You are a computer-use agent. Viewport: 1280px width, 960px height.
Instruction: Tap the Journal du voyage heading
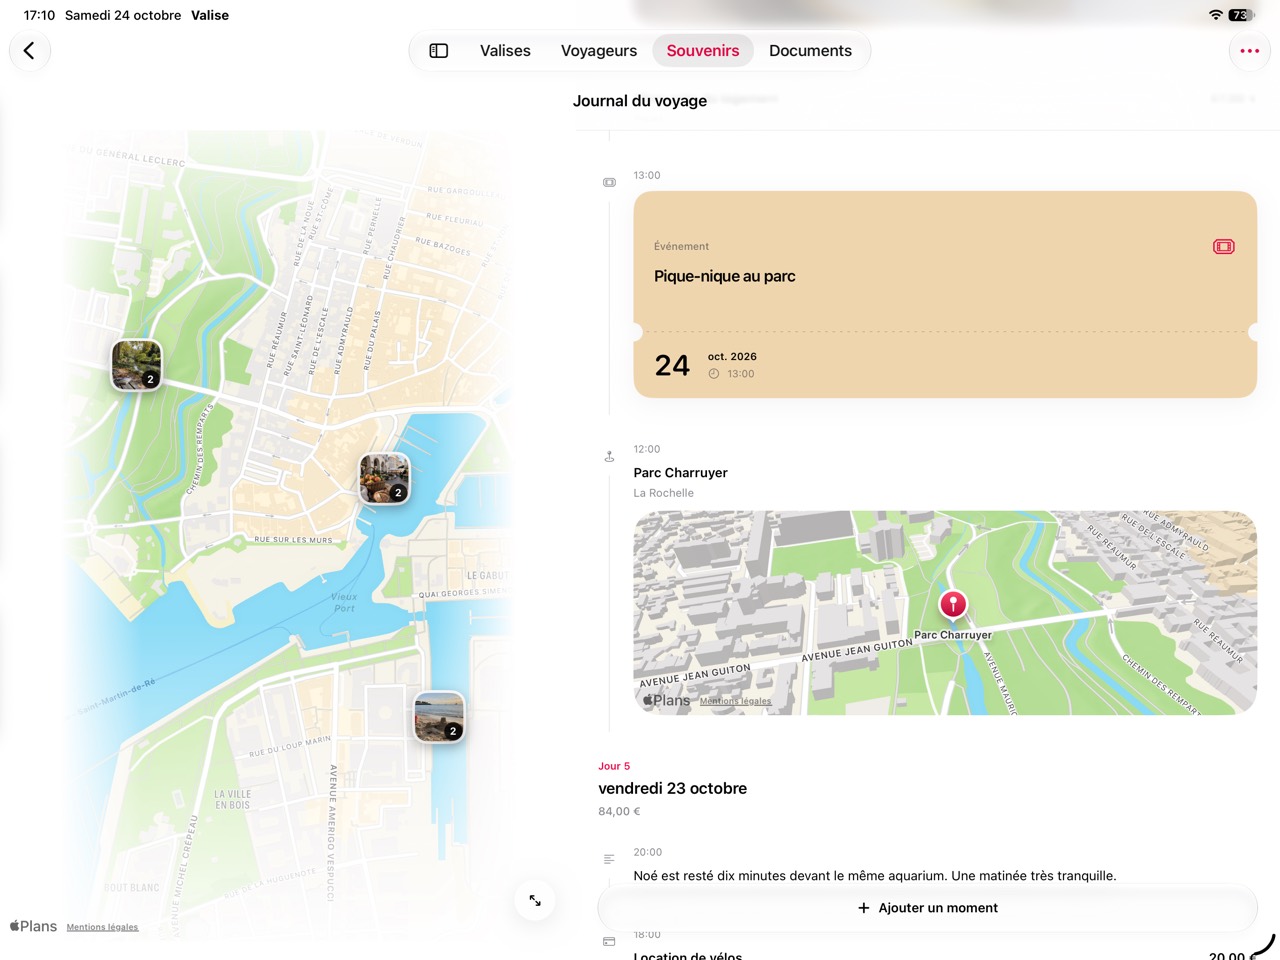click(x=640, y=101)
